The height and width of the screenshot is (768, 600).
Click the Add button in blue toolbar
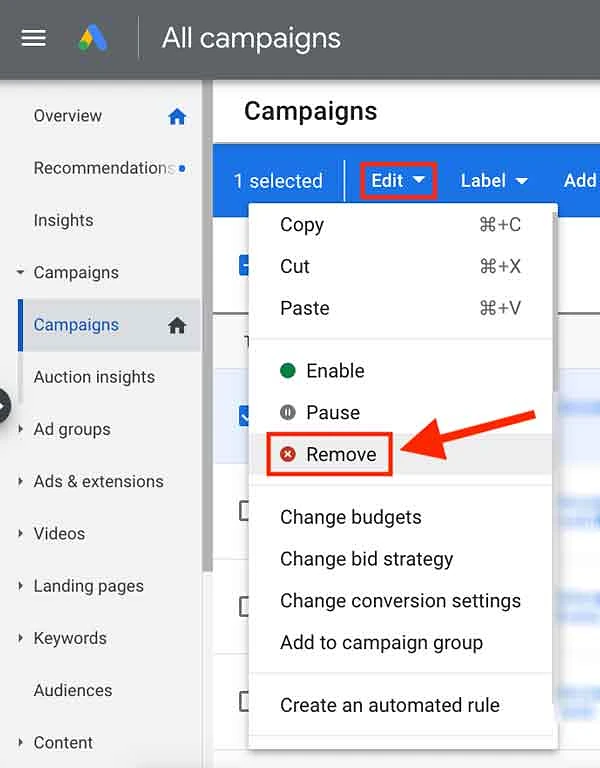point(581,181)
